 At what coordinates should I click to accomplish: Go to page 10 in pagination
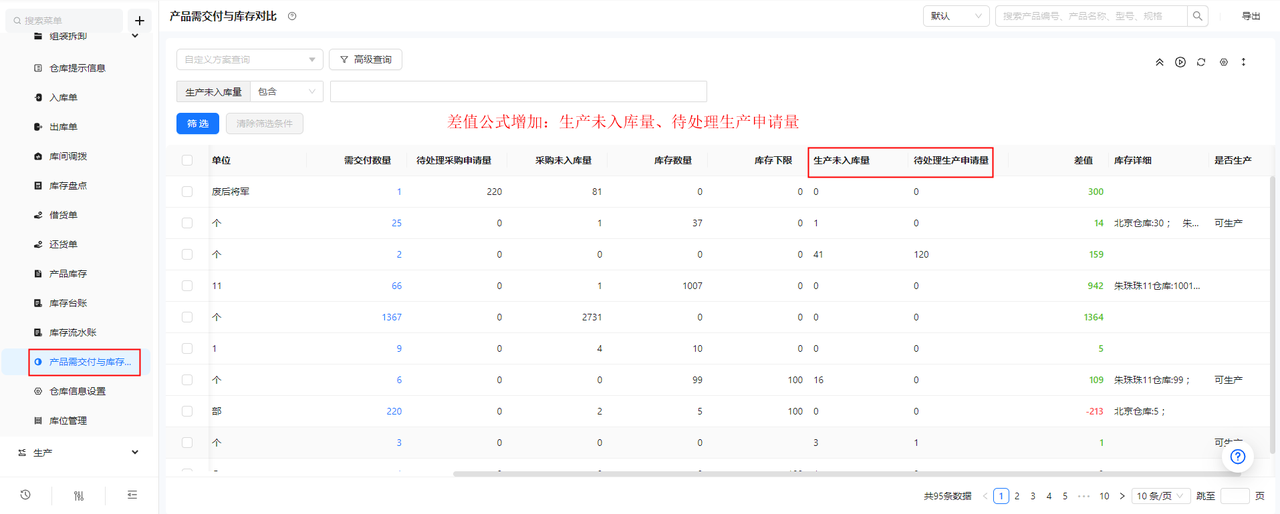tap(1104, 495)
